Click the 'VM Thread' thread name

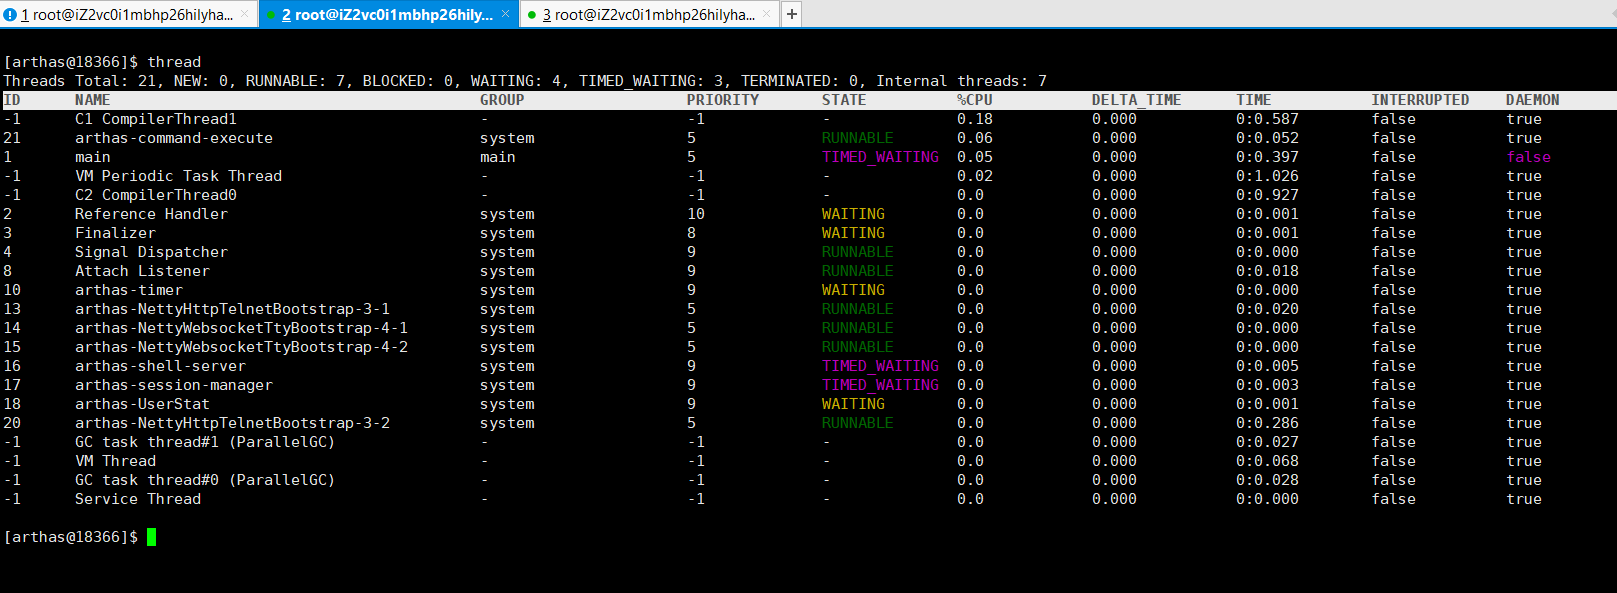pos(115,461)
